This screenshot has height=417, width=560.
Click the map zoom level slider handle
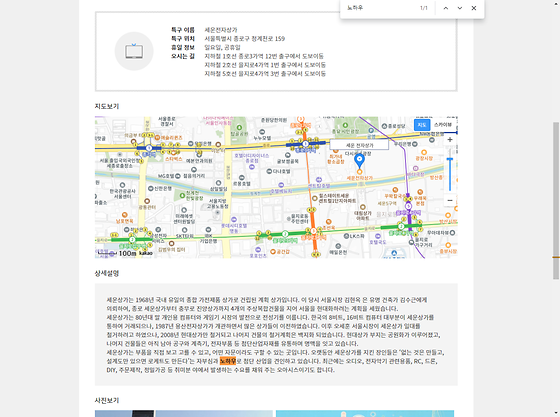pyautogui.click(x=450, y=159)
